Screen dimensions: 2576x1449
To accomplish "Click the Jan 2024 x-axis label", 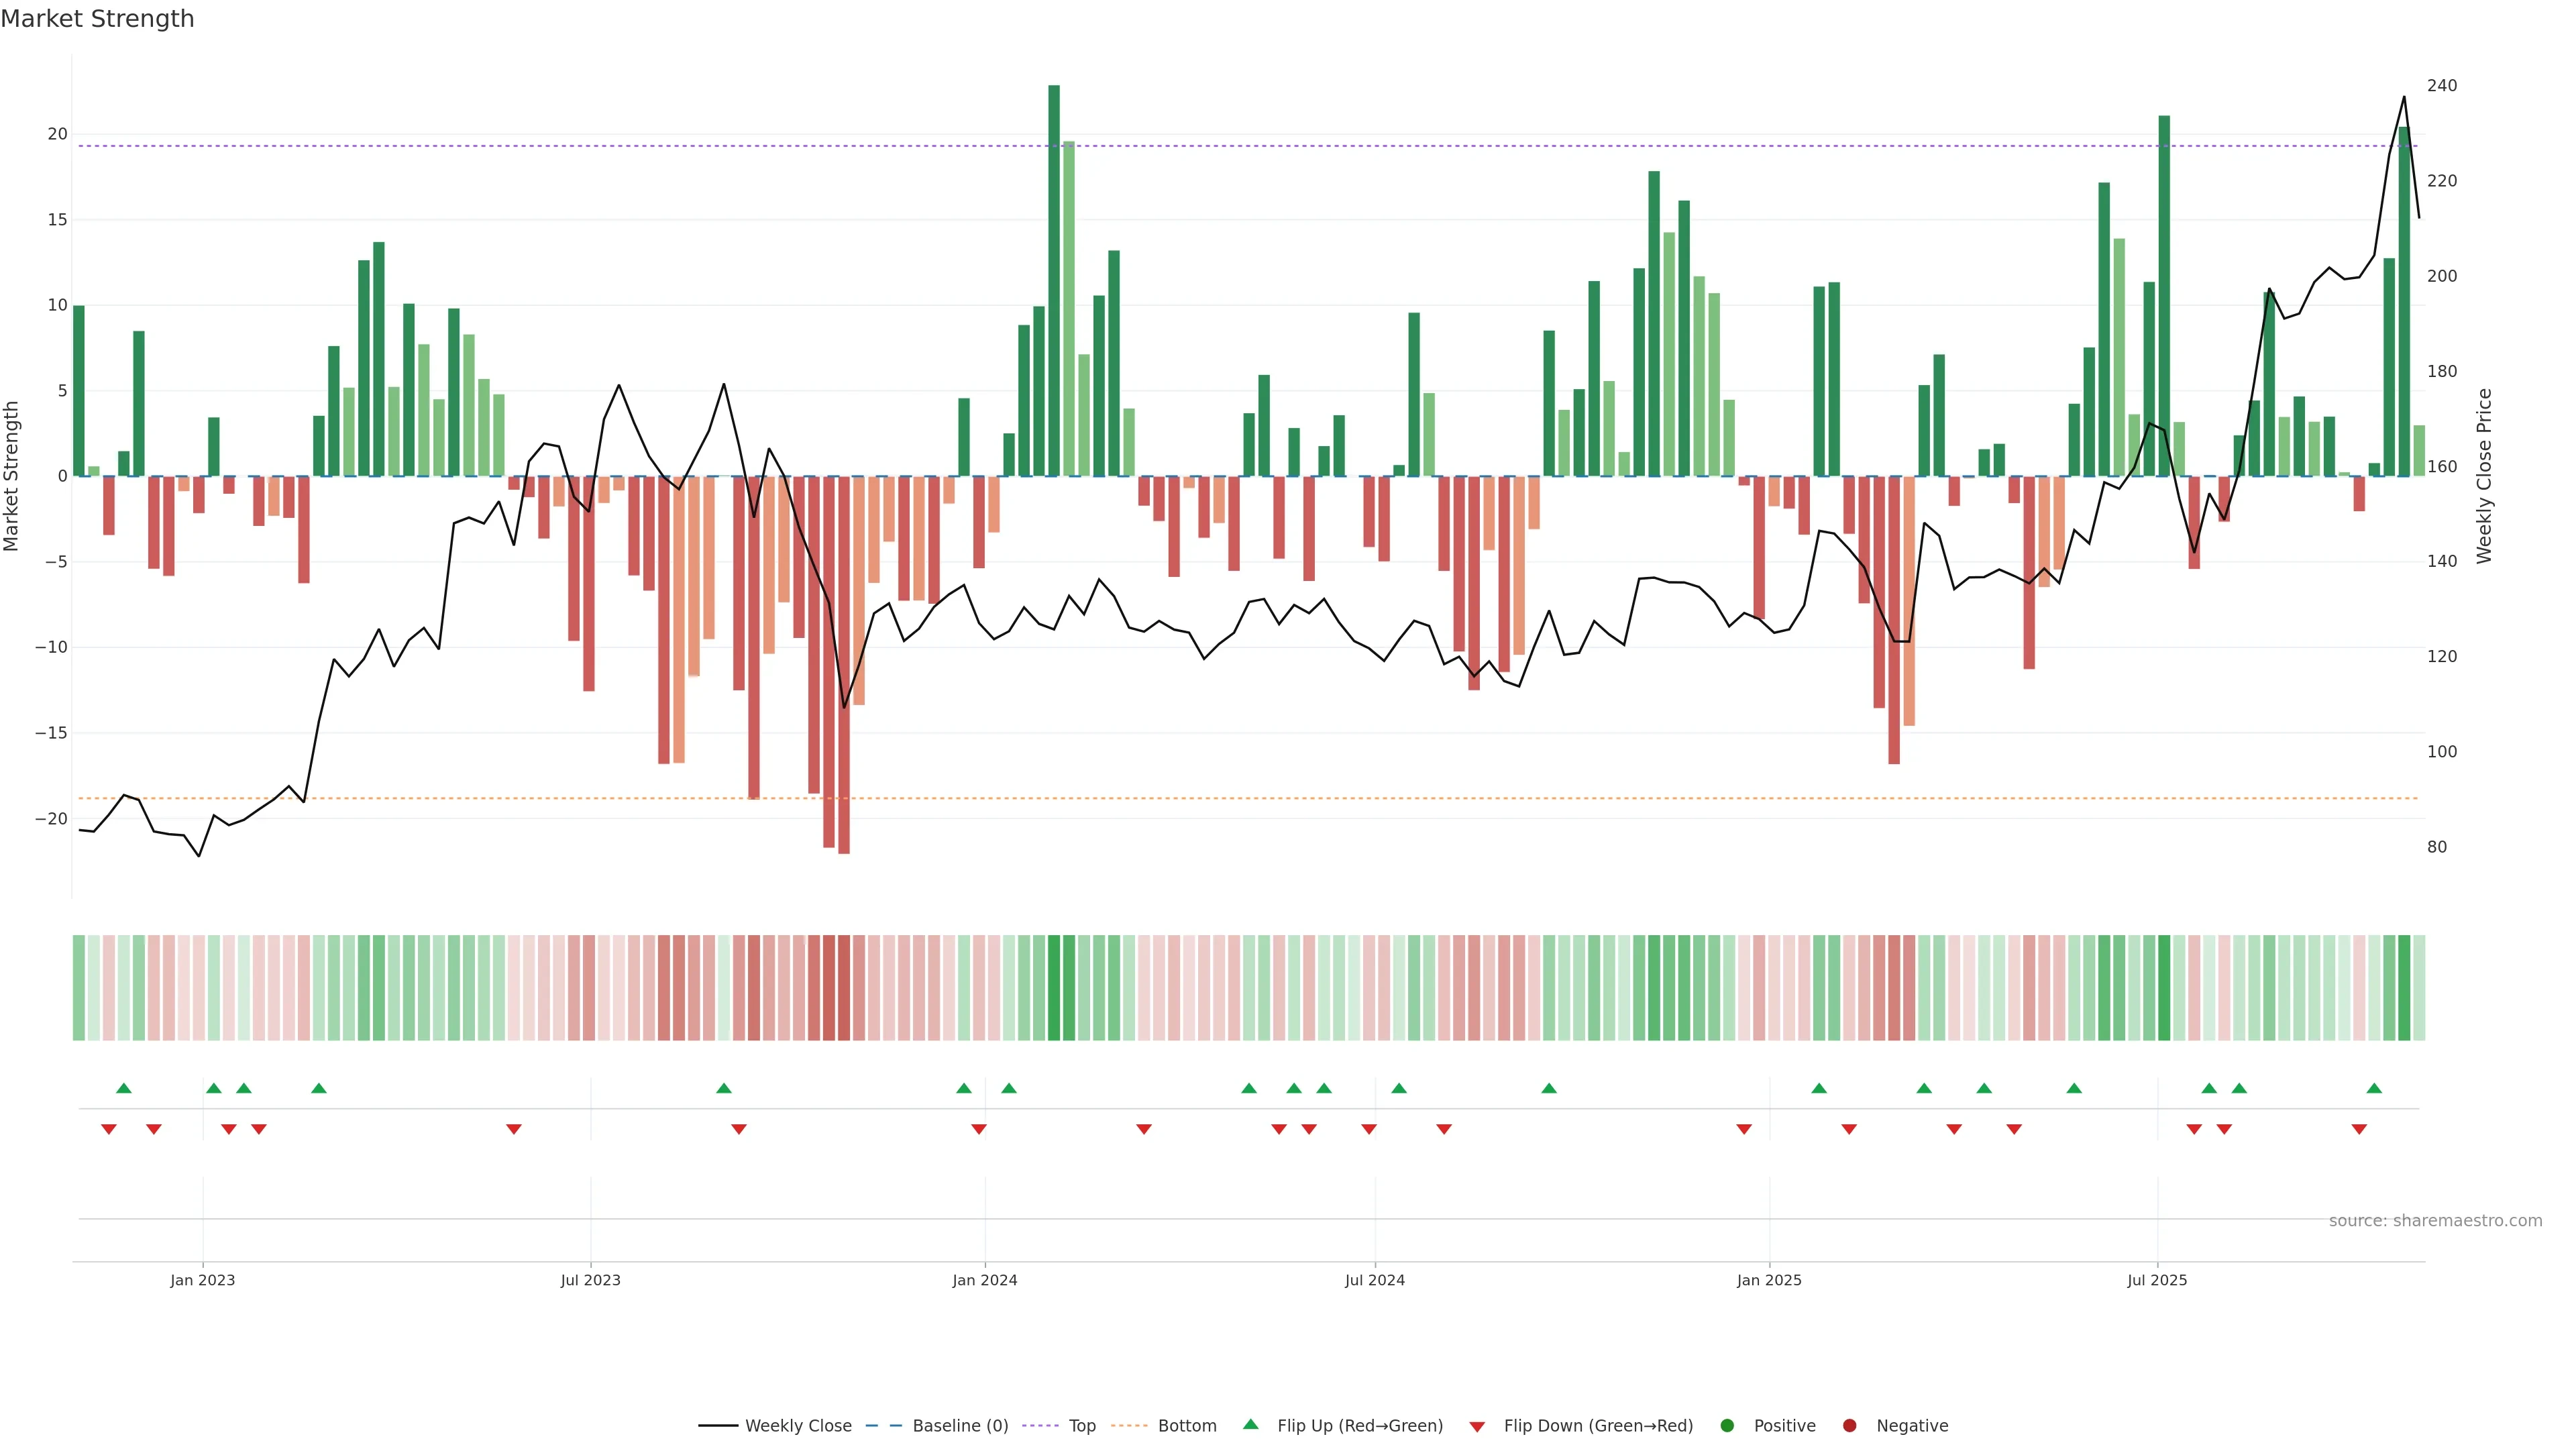I will pyautogui.click(x=985, y=1280).
